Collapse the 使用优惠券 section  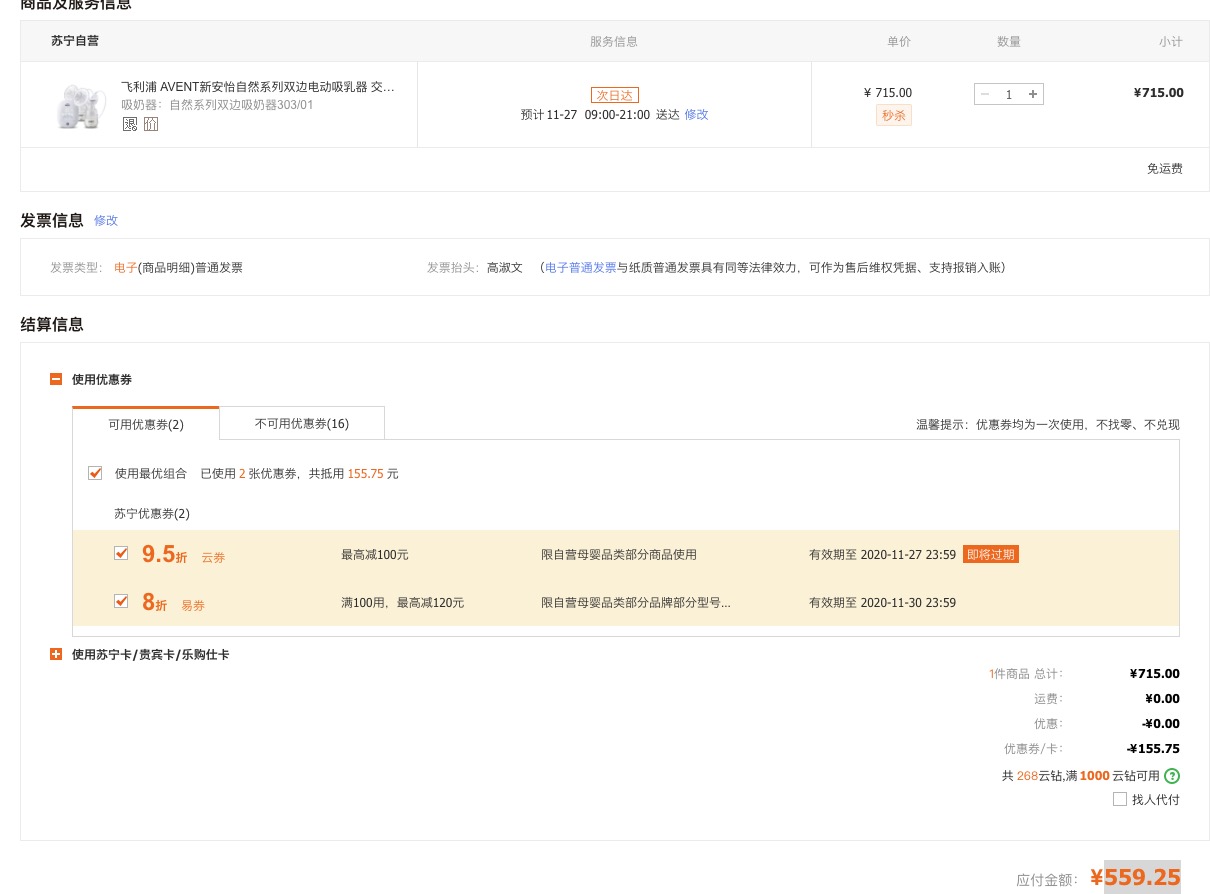[x=56, y=380]
